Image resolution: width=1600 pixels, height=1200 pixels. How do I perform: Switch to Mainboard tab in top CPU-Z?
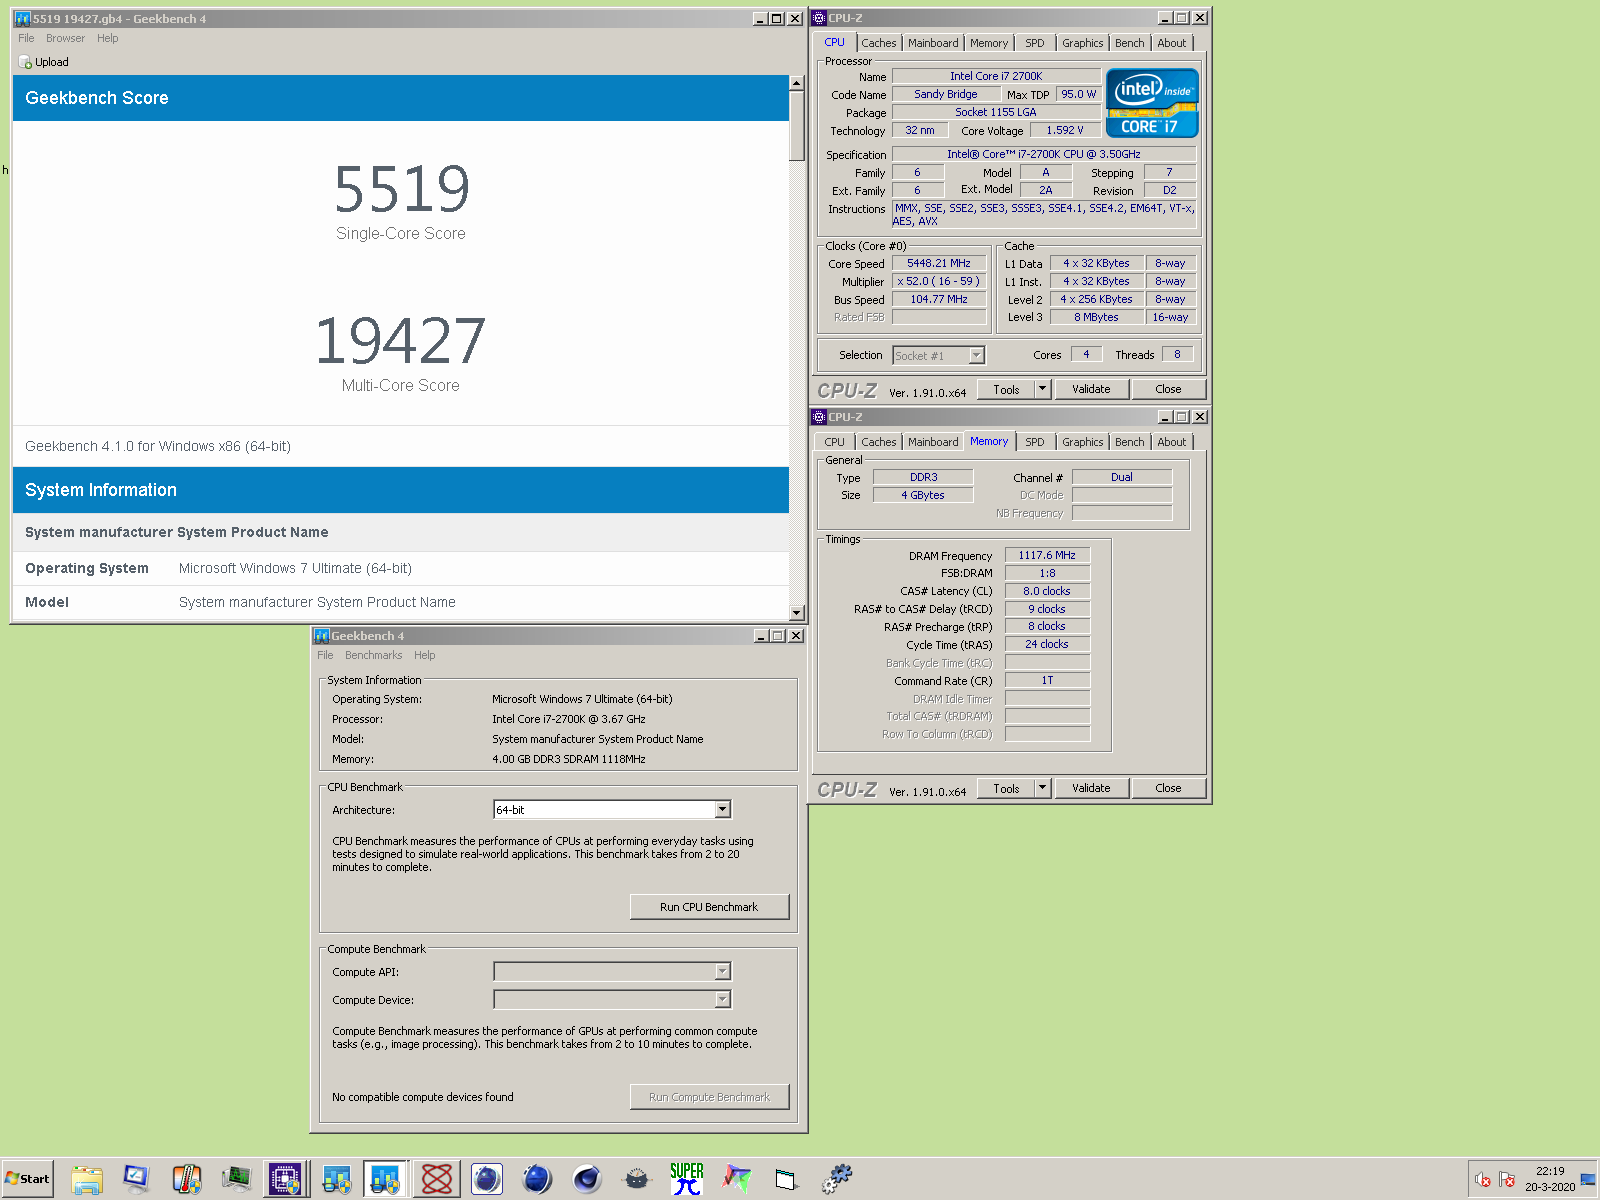click(x=933, y=43)
